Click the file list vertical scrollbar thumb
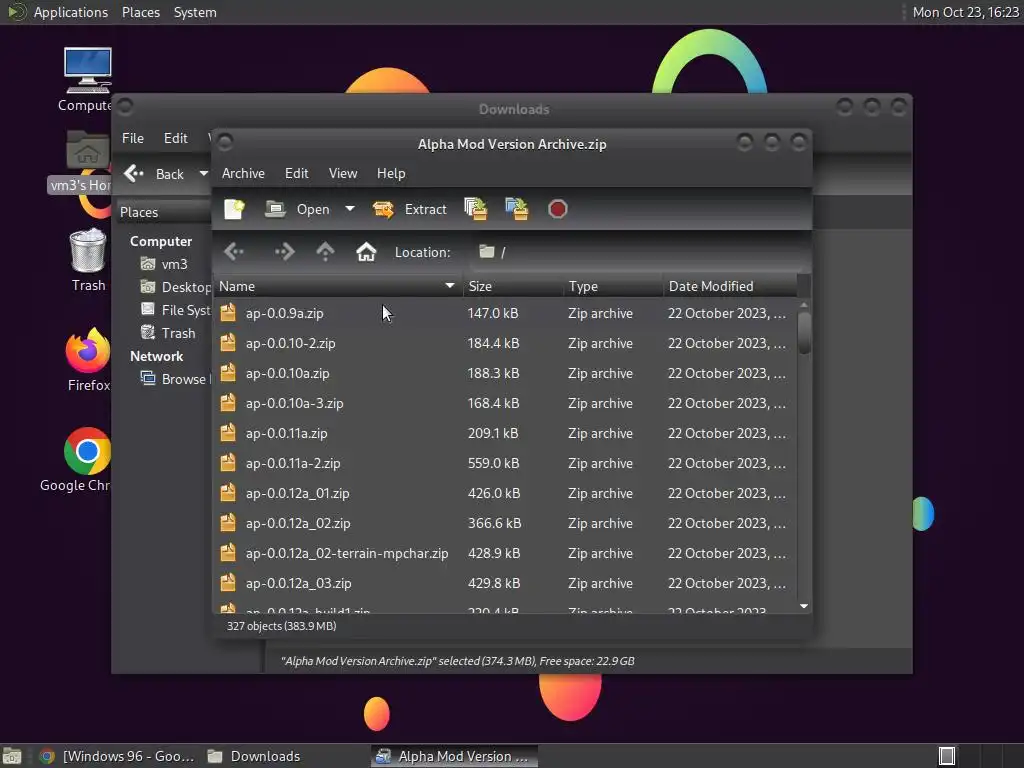This screenshot has width=1024, height=768. point(804,333)
